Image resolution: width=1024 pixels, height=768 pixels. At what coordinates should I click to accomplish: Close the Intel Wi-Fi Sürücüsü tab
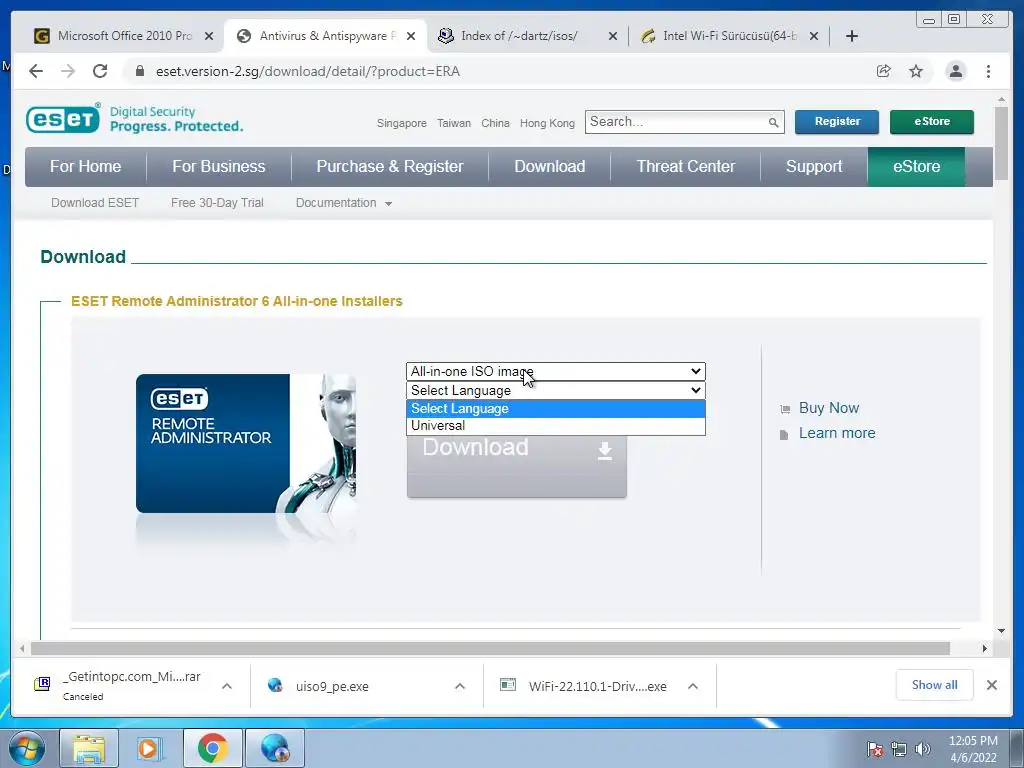[x=814, y=36]
